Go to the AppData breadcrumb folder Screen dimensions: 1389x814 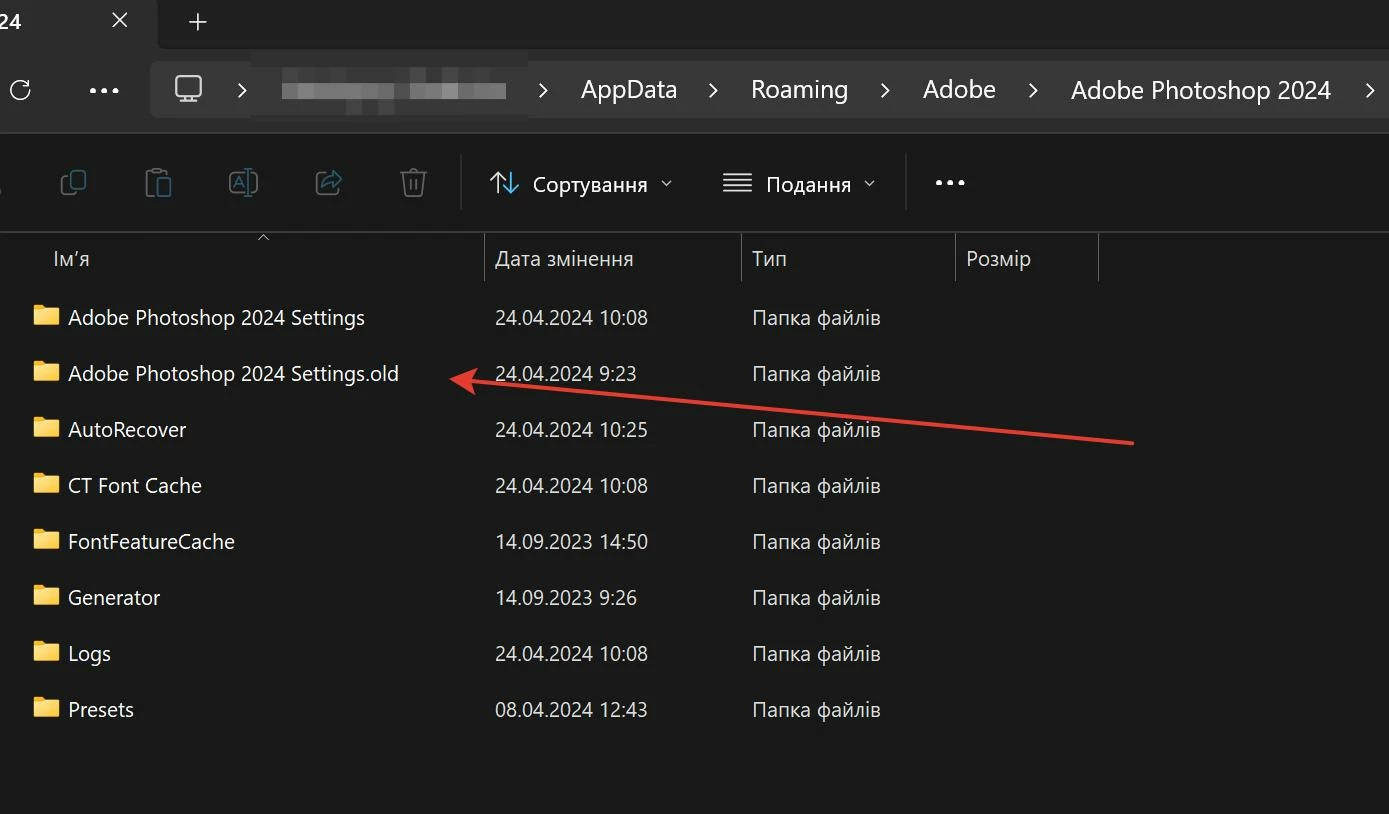[629, 90]
